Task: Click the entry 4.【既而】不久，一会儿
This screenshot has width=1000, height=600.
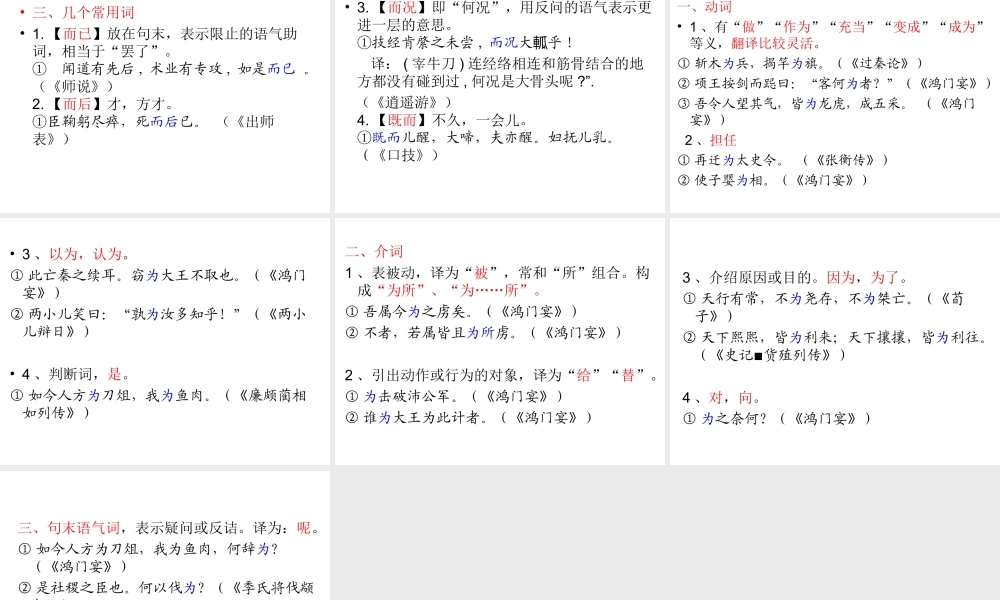Action: pyautogui.click(x=445, y=120)
